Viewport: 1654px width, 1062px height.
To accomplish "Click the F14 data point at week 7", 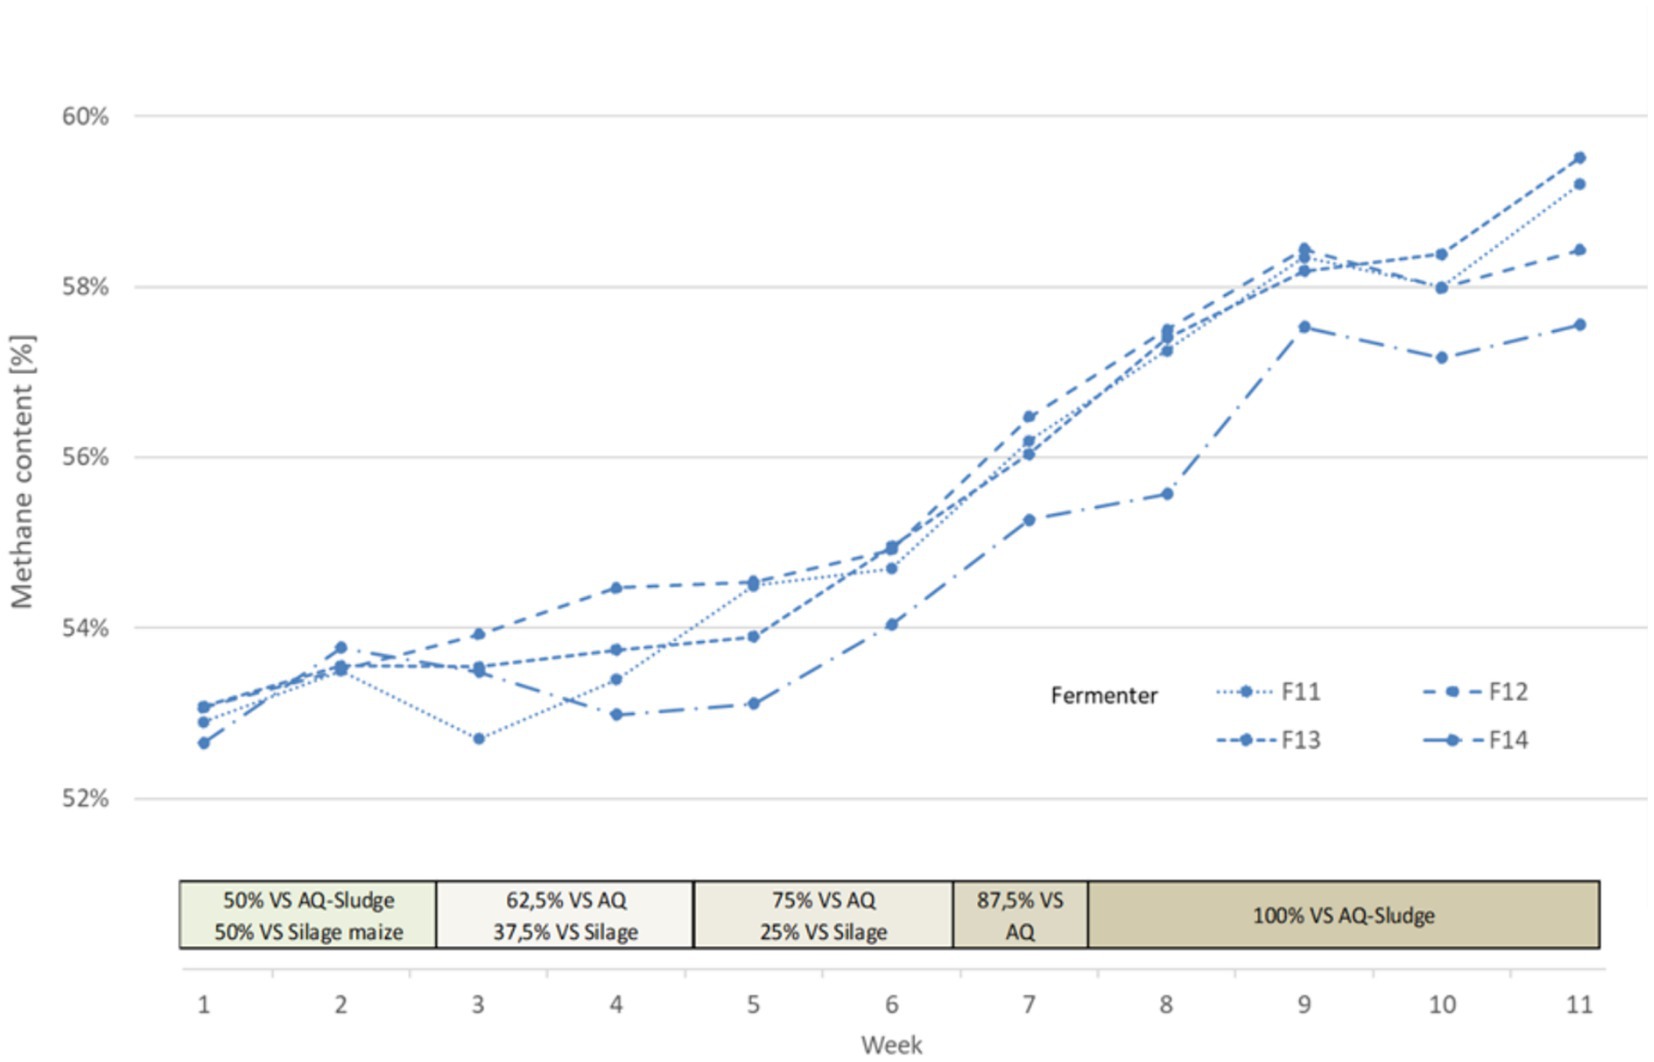I will click(1029, 520).
